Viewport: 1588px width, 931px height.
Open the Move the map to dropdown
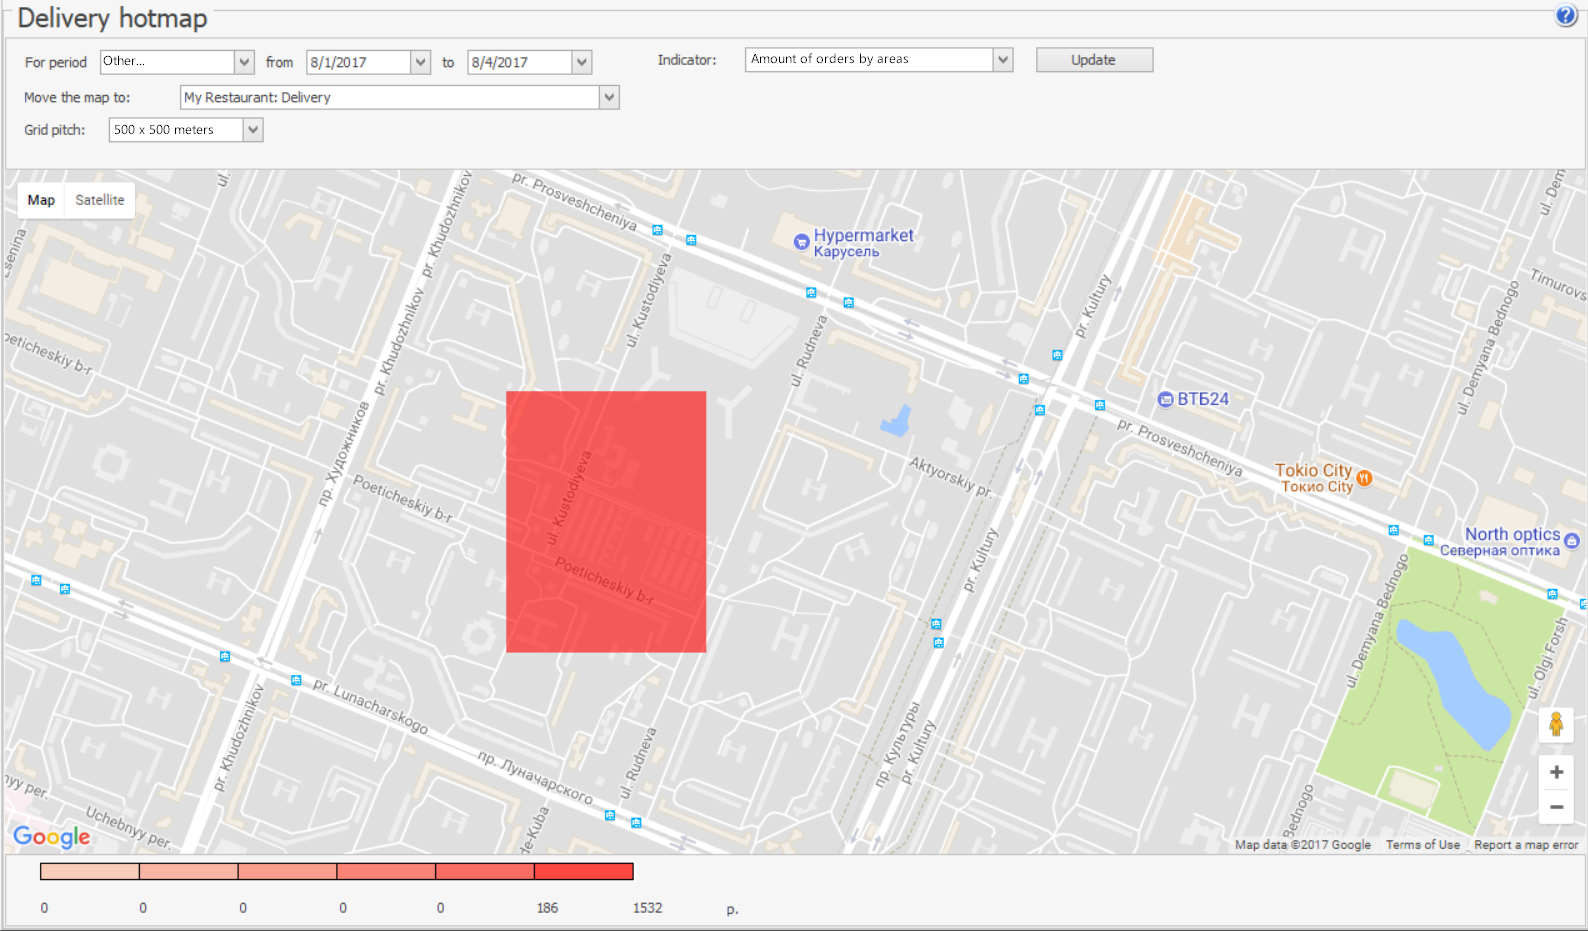(x=609, y=97)
